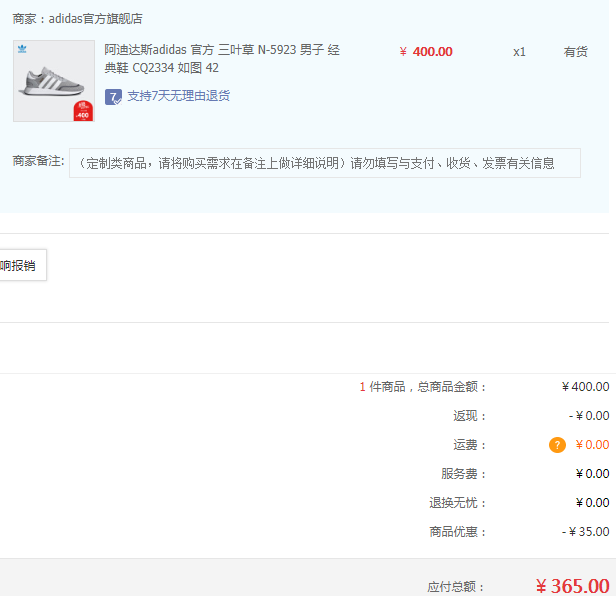Open 支持7天无理由退货 policy link
This screenshot has width=616, height=596.
(178, 96)
